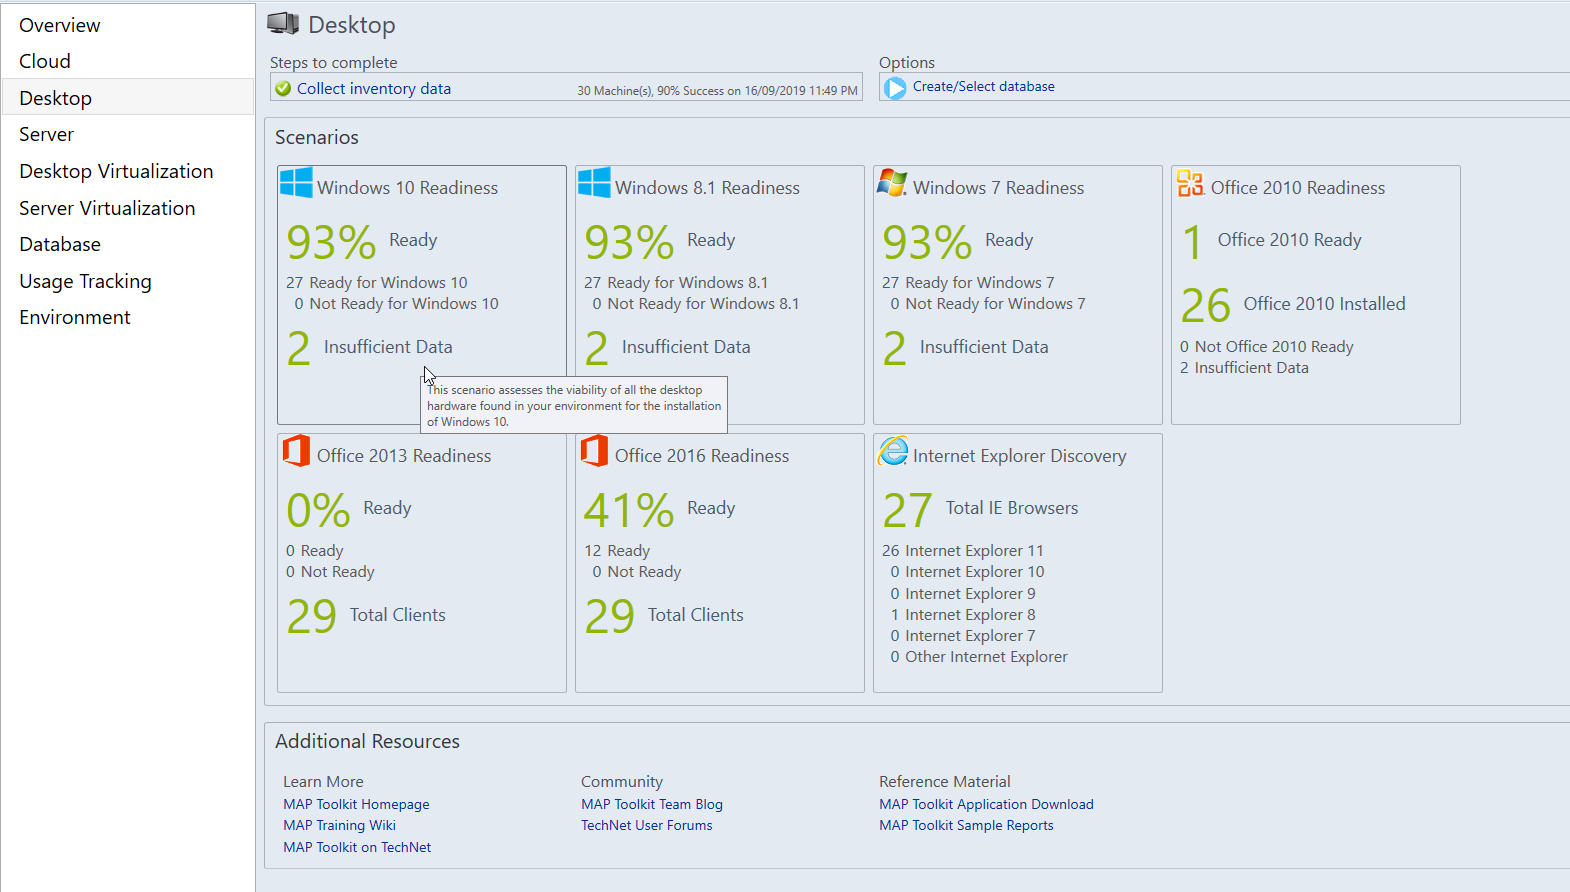Switch to the Cloud navigation item
The width and height of the screenshot is (1570, 892).
point(45,61)
